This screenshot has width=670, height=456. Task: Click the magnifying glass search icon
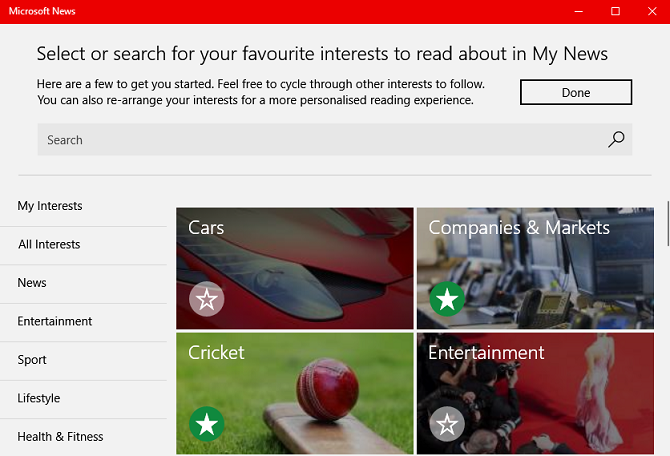tap(616, 139)
